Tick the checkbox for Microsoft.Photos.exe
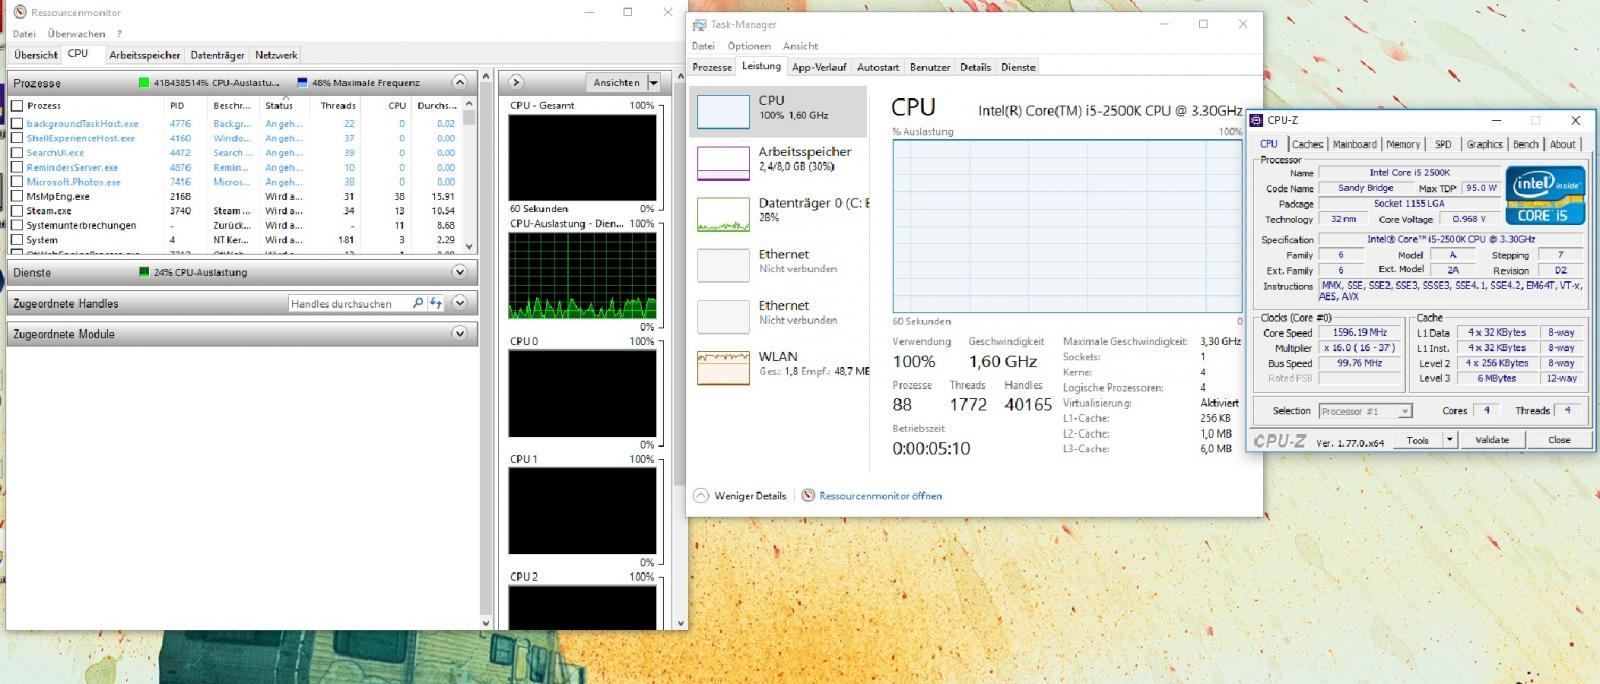 tap(17, 182)
